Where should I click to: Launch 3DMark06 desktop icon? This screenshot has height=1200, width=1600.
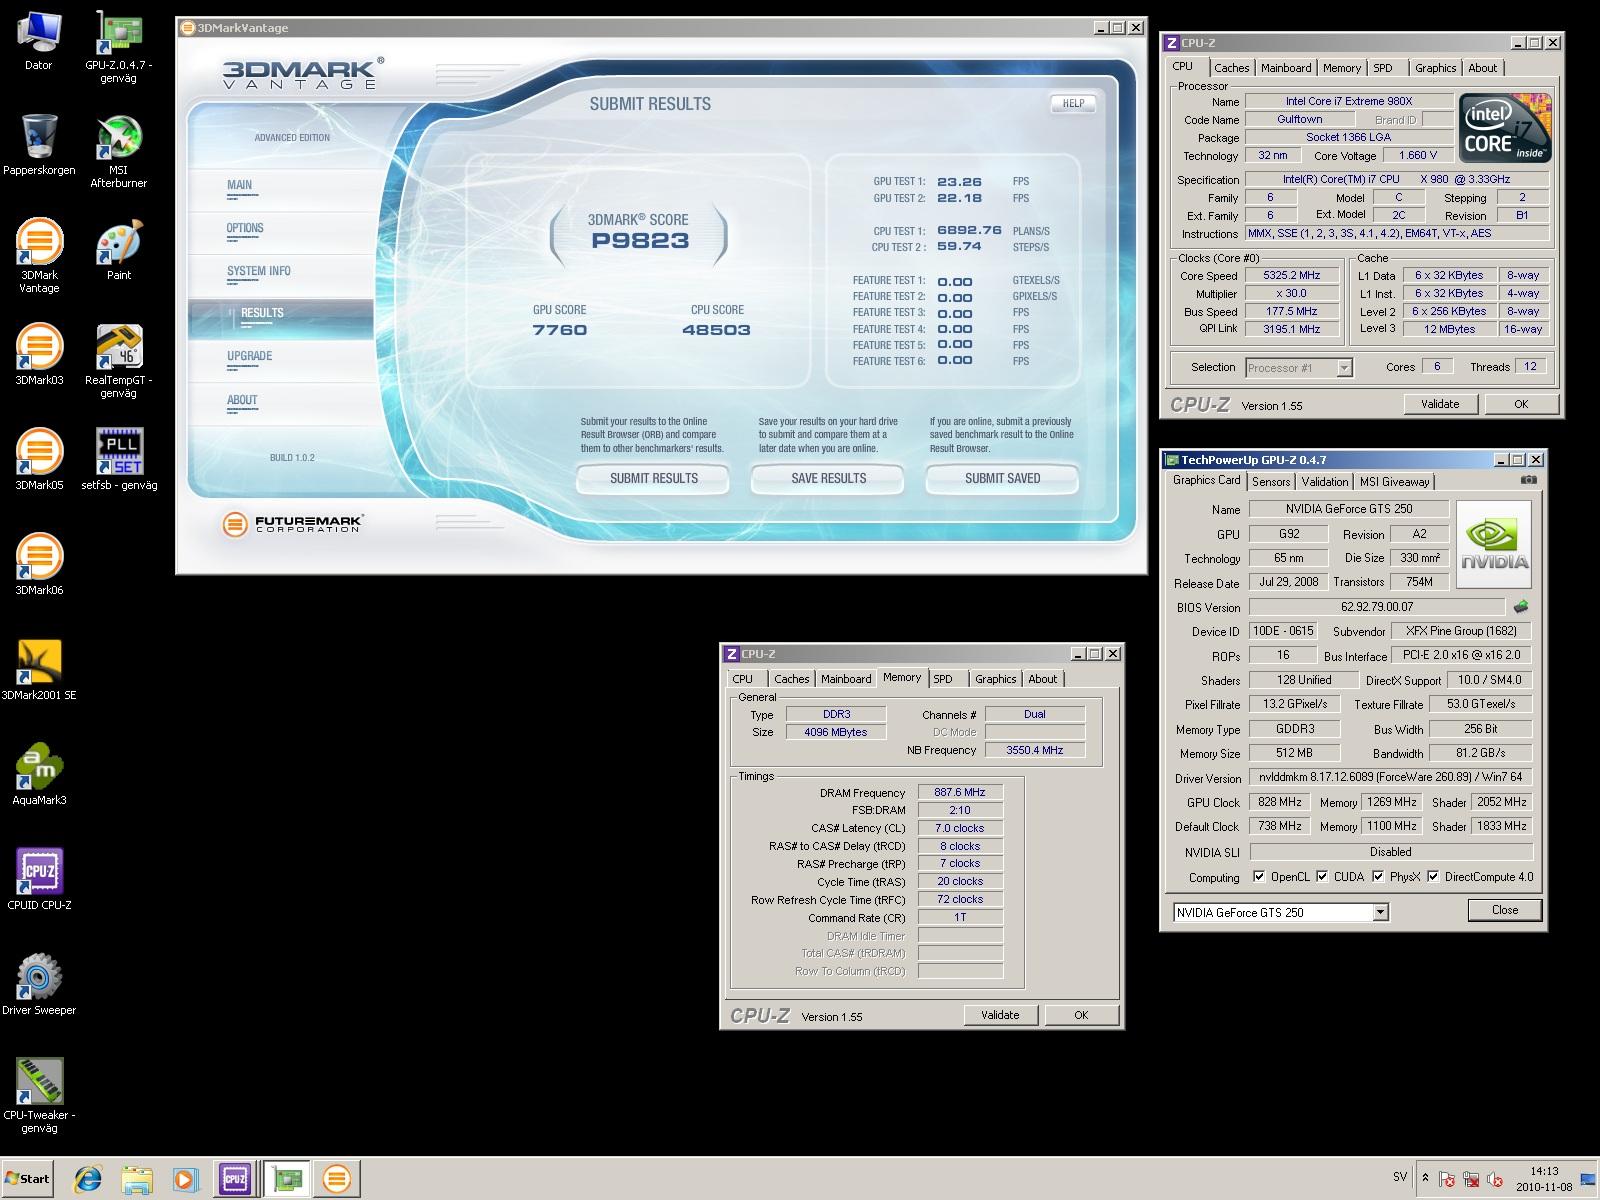coord(39,565)
